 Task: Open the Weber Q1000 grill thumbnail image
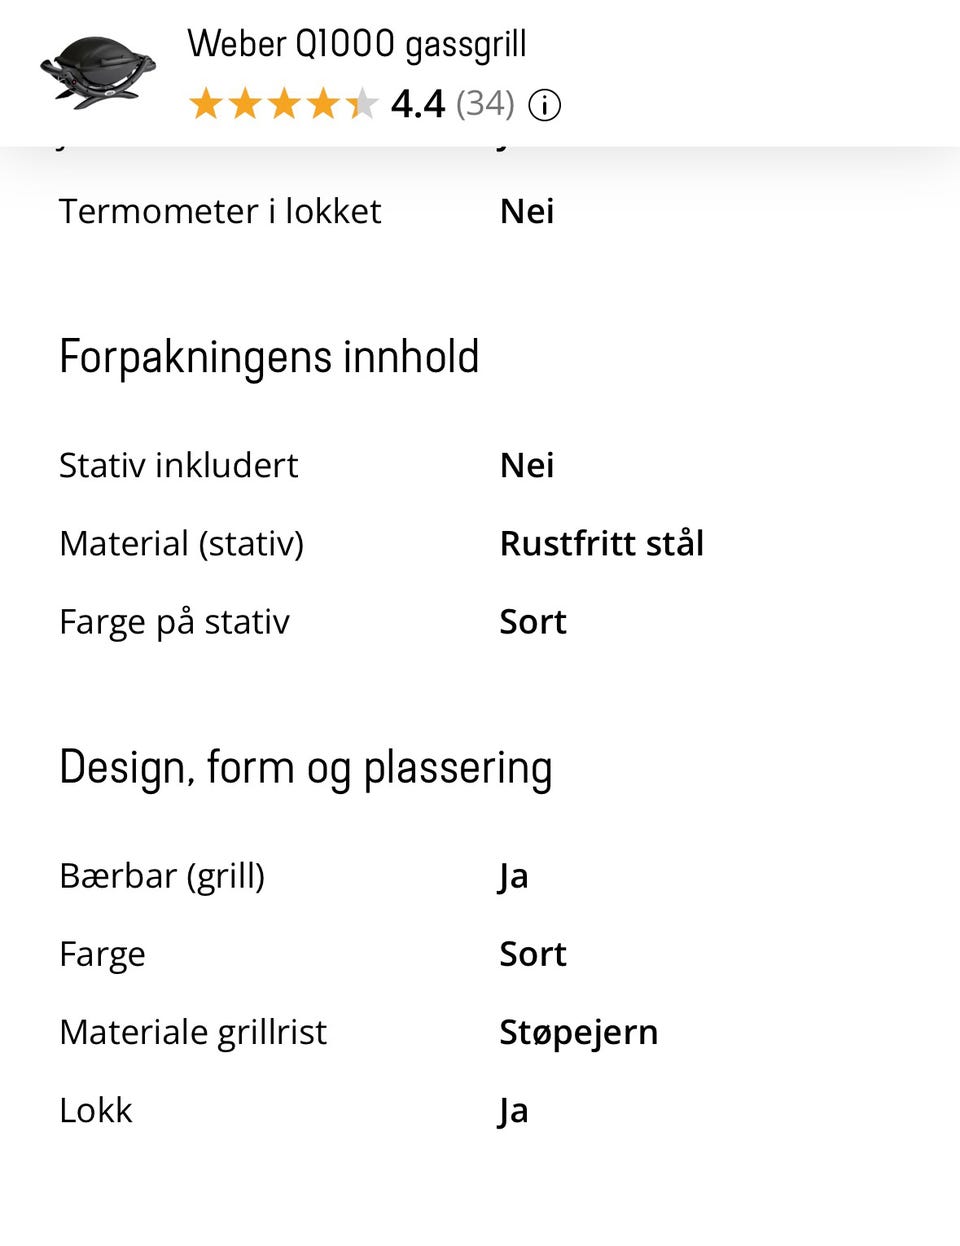point(98,72)
